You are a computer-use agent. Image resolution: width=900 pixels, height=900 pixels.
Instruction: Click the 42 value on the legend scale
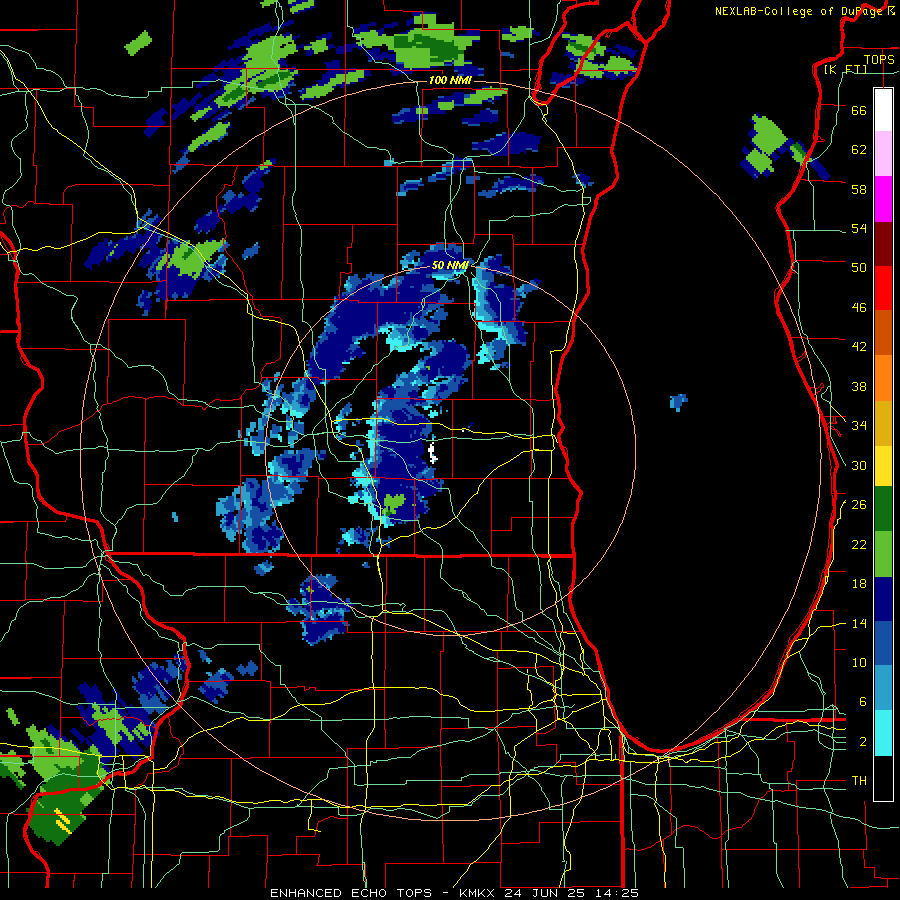[859, 347]
